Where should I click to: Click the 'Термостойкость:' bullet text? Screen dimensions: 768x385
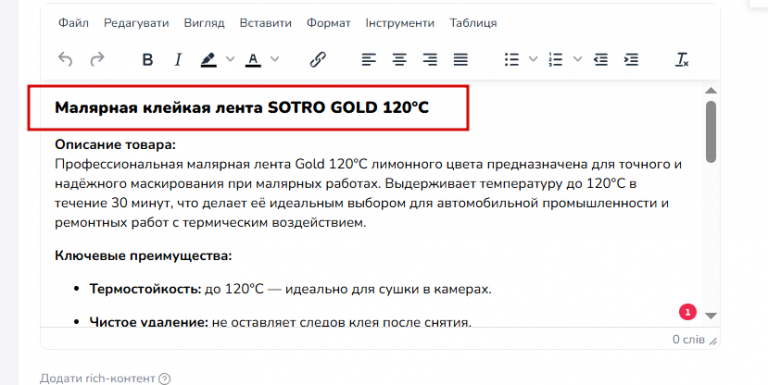(145, 289)
